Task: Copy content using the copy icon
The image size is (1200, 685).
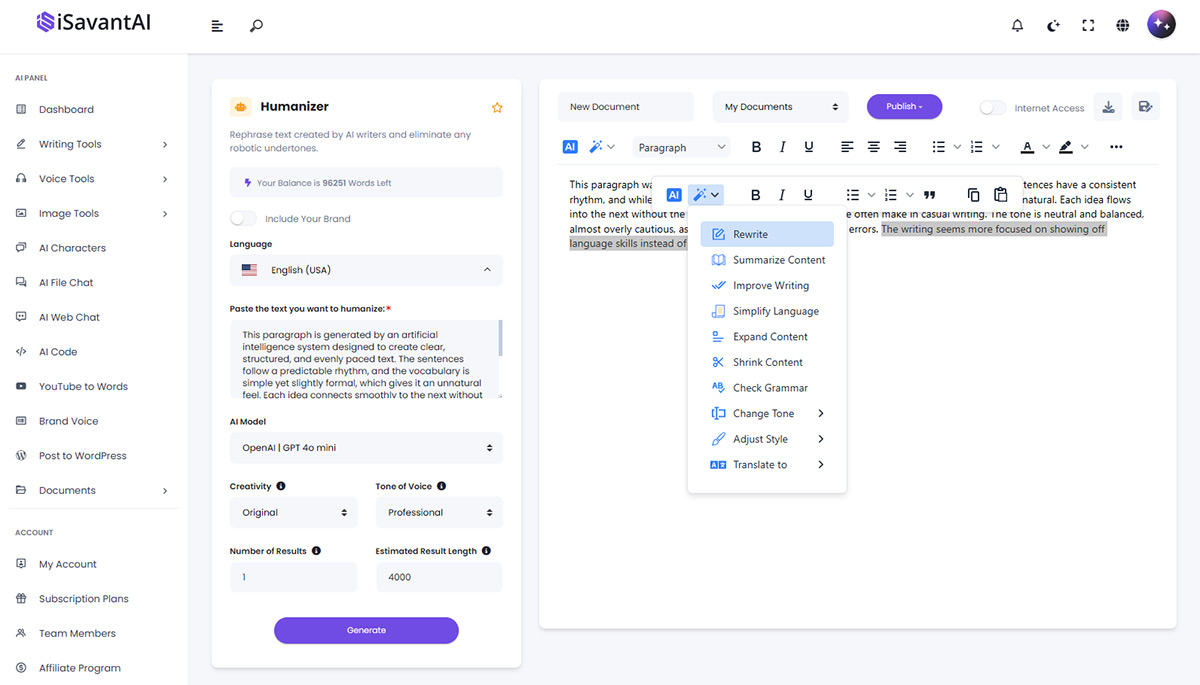Action: (973, 194)
